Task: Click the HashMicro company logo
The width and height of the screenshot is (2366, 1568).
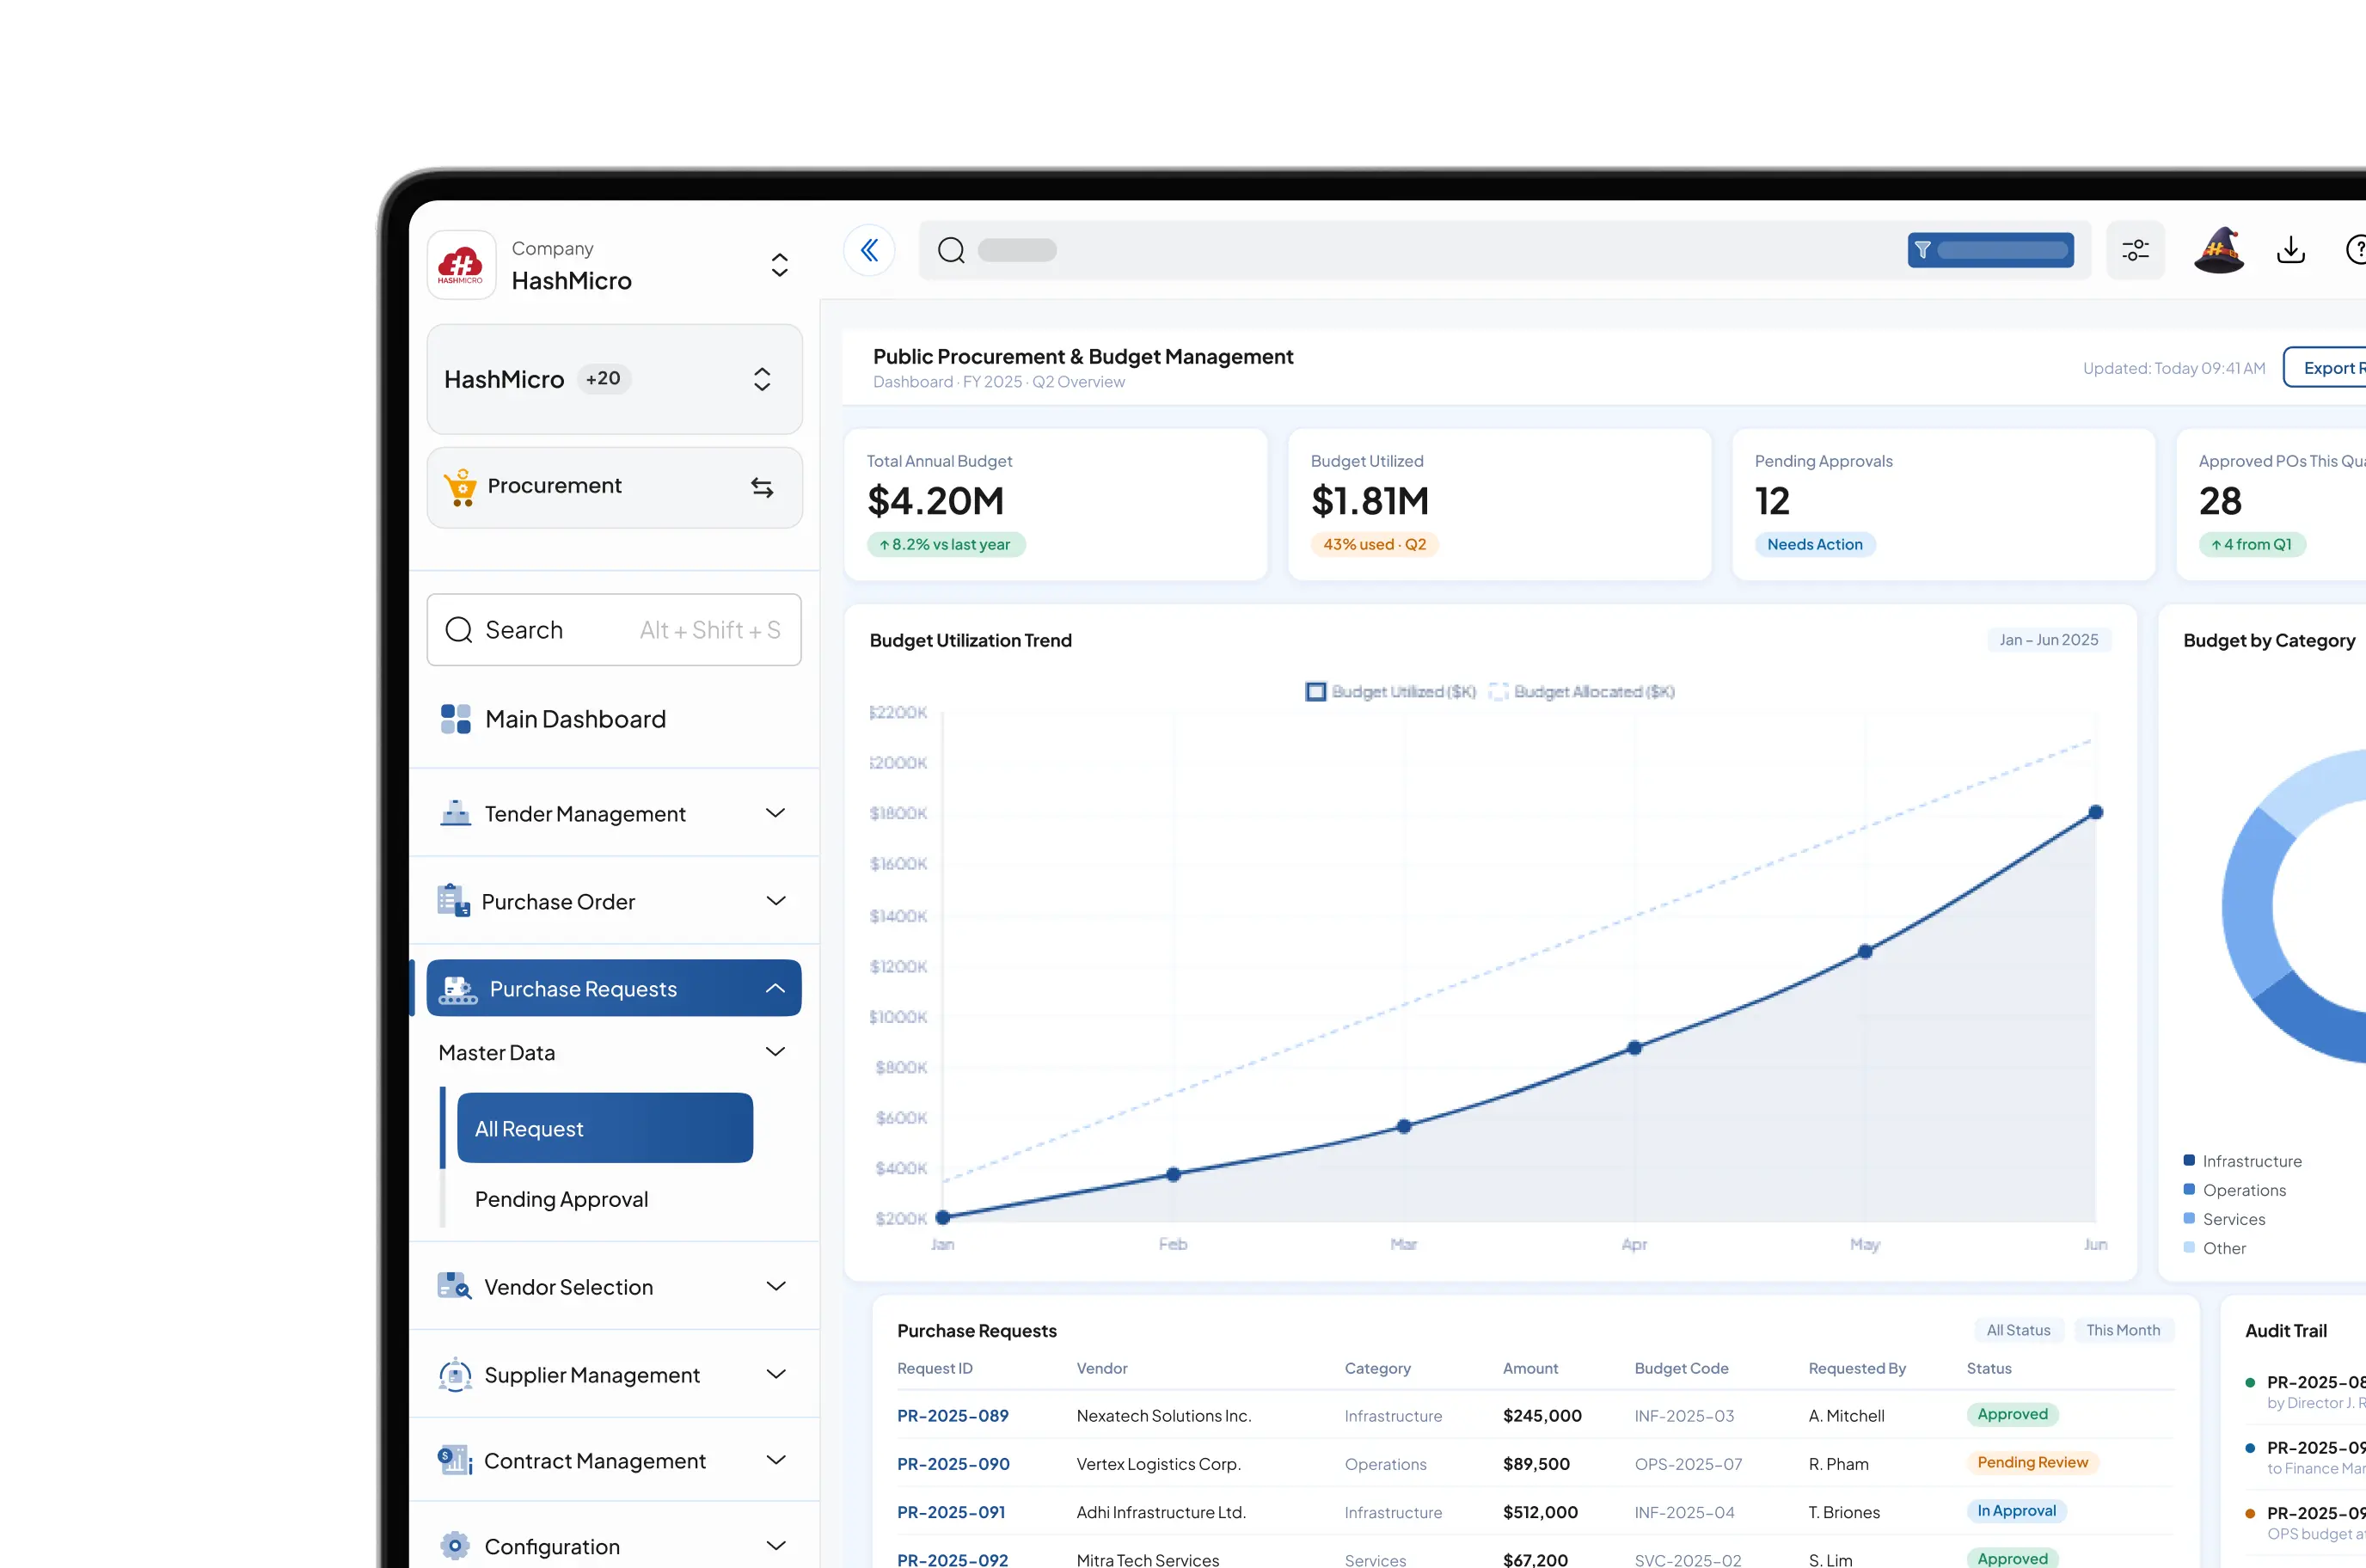Action: pyautogui.click(x=461, y=265)
